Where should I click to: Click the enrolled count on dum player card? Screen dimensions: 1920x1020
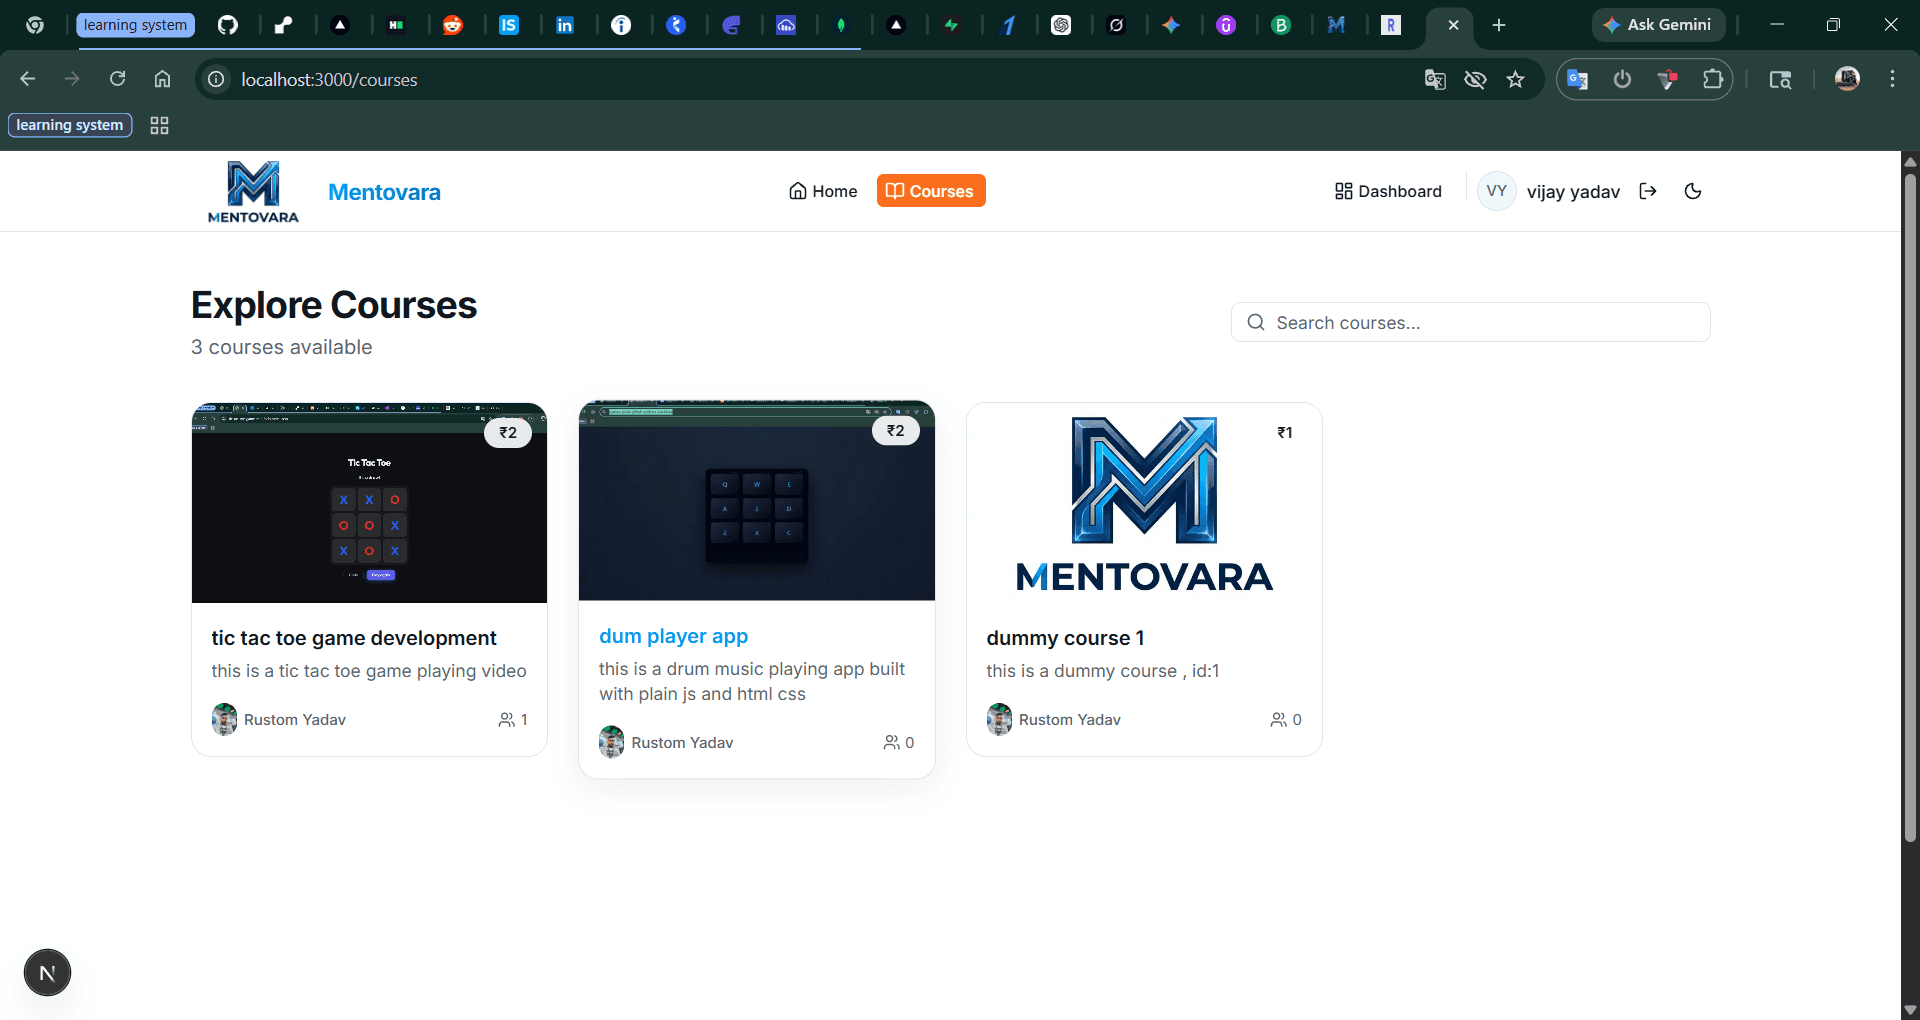click(x=899, y=743)
